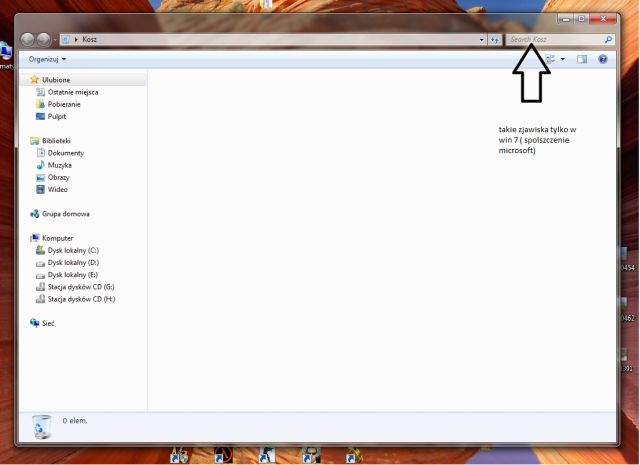Select the Half-Life lambda desktop shortcut
640x465 pixels.
coord(223,455)
